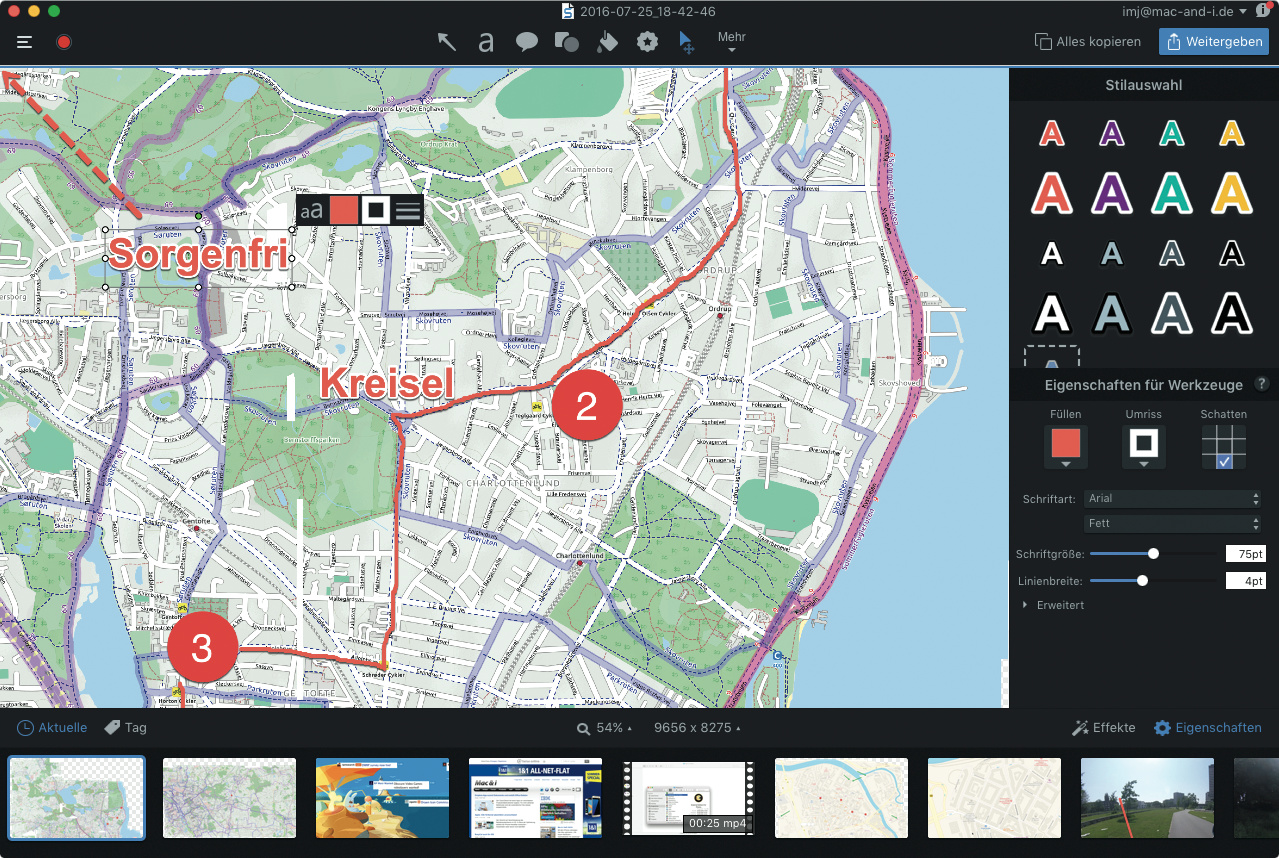Select the Arrow tool in toolbar

pyautogui.click(x=447, y=42)
